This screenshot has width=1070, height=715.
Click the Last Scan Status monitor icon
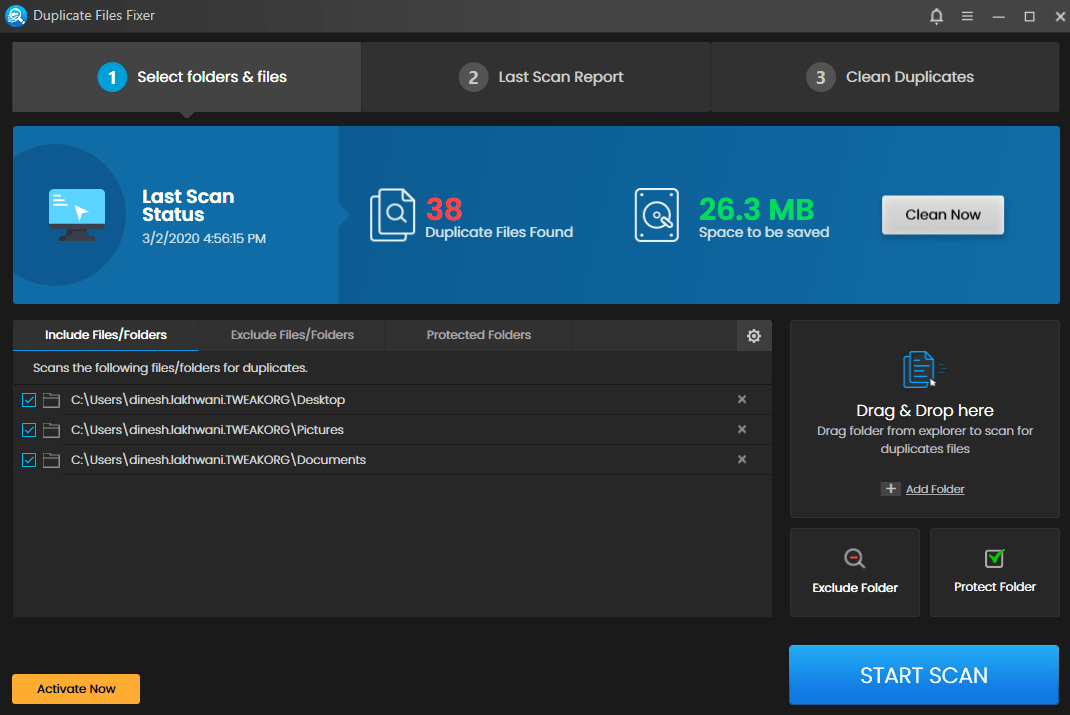point(77,215)
